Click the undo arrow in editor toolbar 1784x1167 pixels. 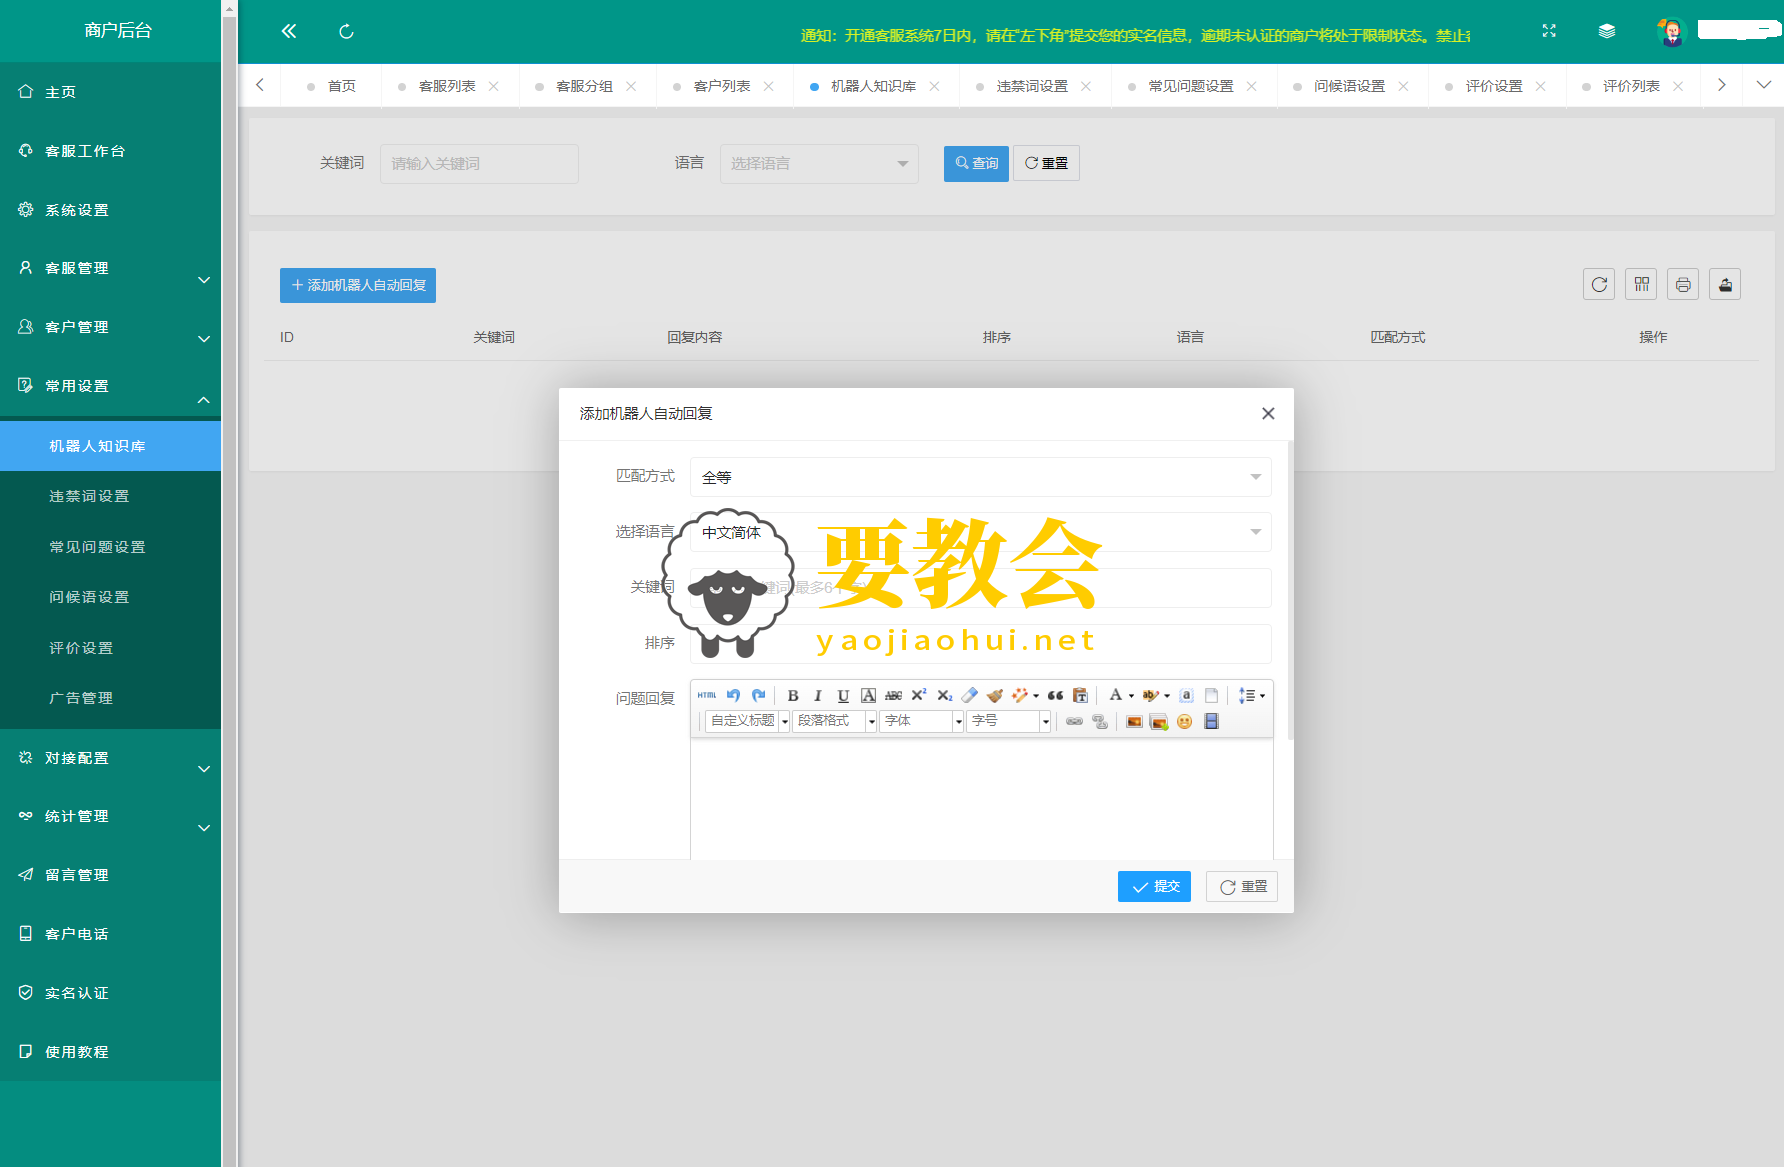(x=733, y=695)
